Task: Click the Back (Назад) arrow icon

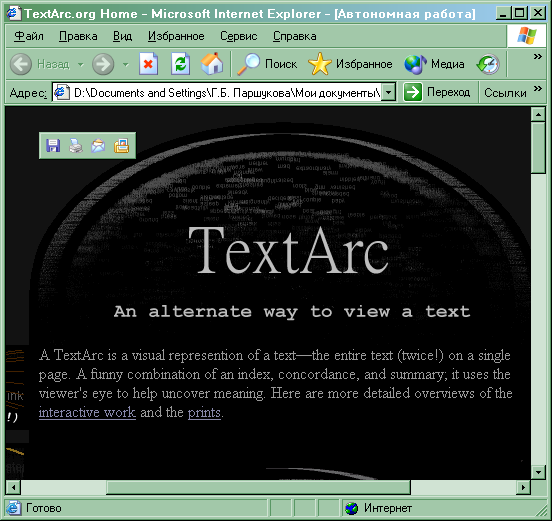Action: (x=21, y=64)
